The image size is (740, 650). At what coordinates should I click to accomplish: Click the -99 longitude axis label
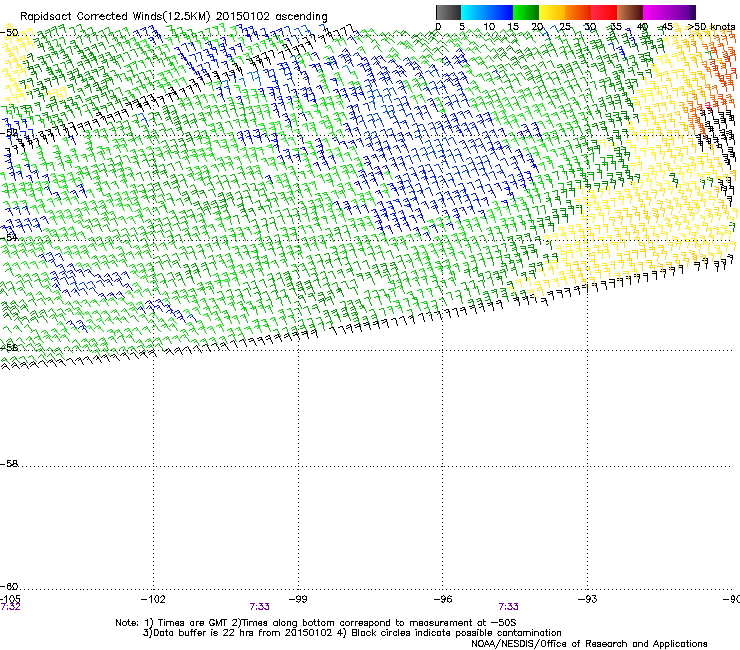coord(298,599)
